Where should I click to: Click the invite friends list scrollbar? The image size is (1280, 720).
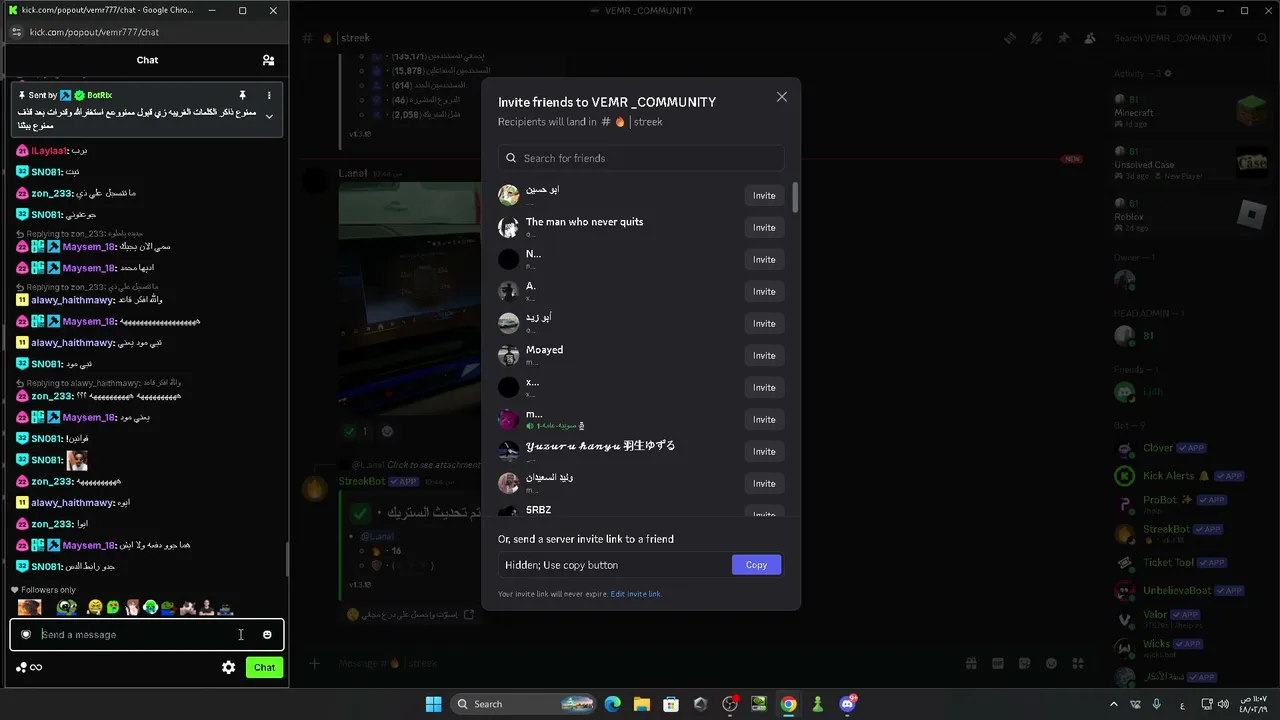[x=795, y=197]
